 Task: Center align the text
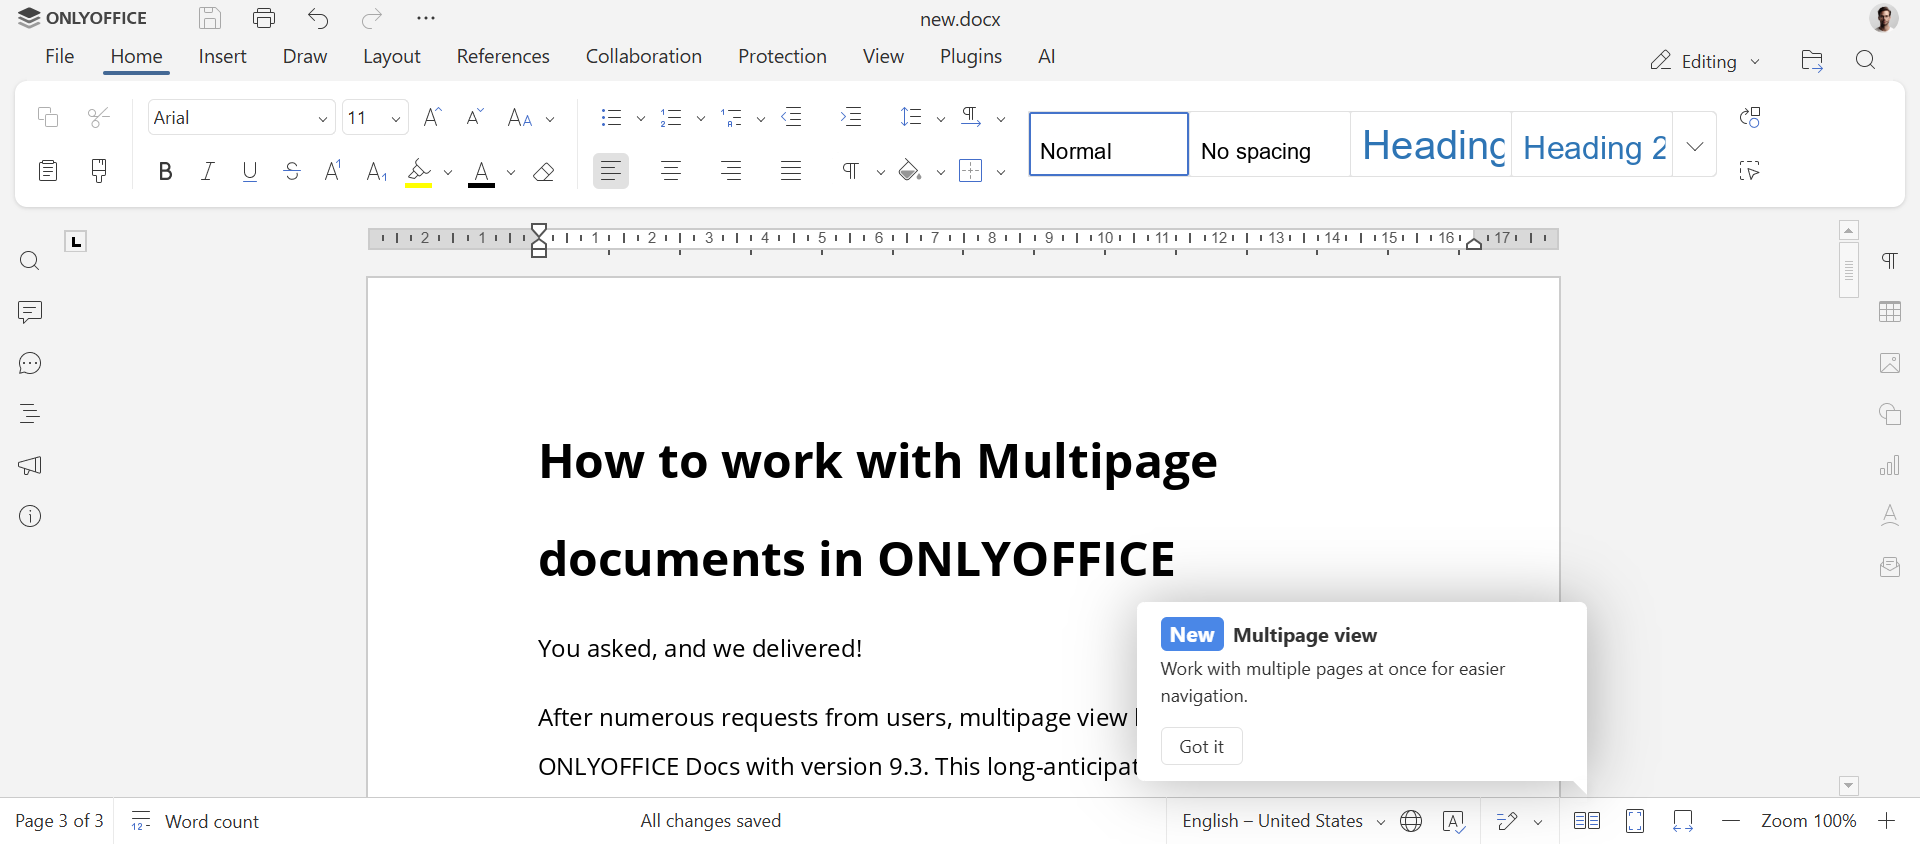click(x=671, y=171)
